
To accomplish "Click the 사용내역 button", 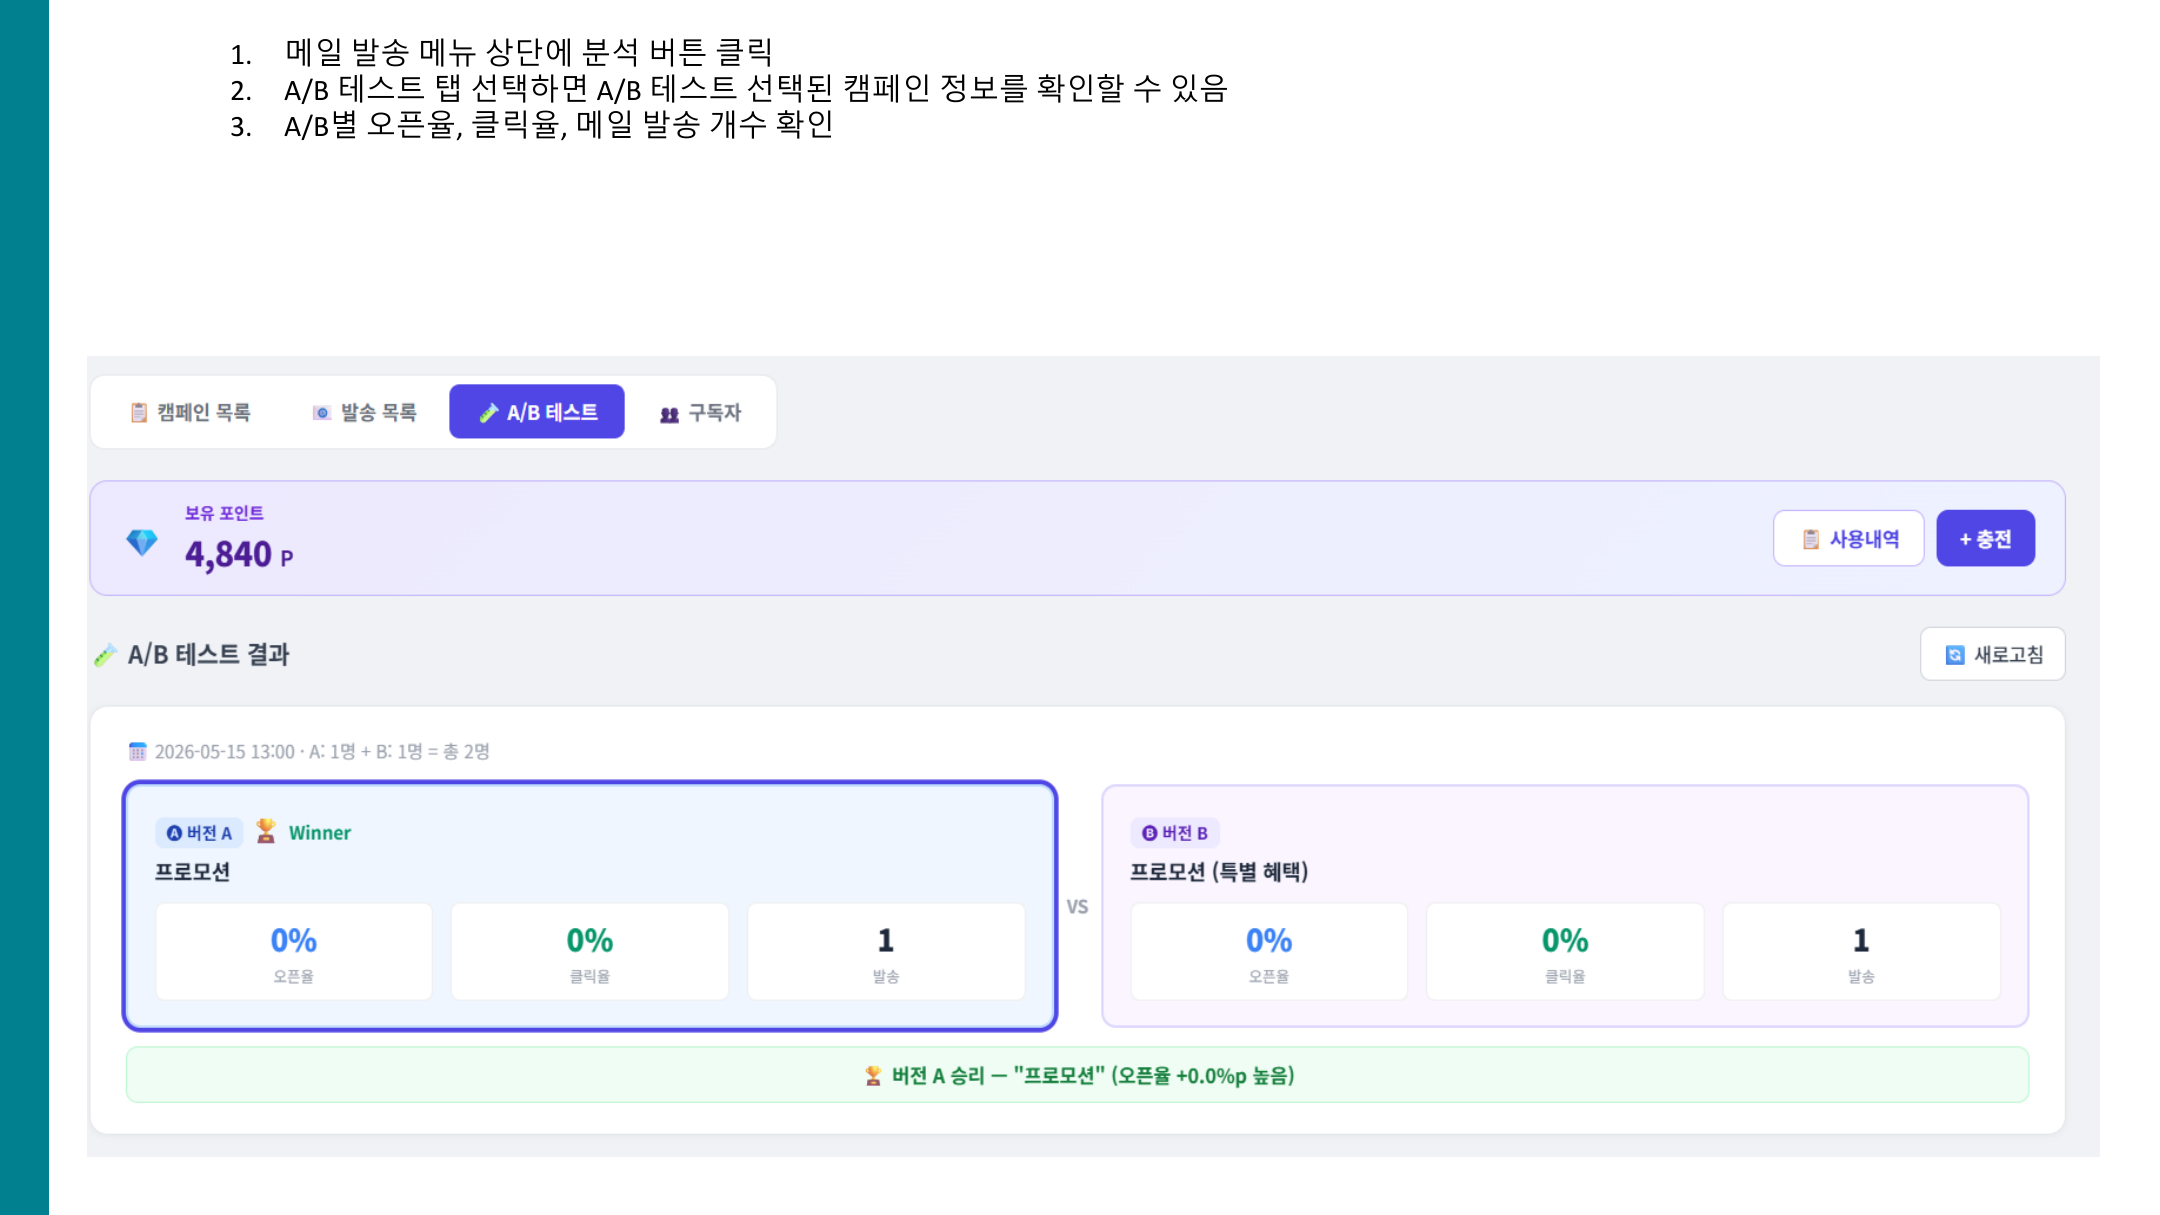I will [x=1849, y=539].
